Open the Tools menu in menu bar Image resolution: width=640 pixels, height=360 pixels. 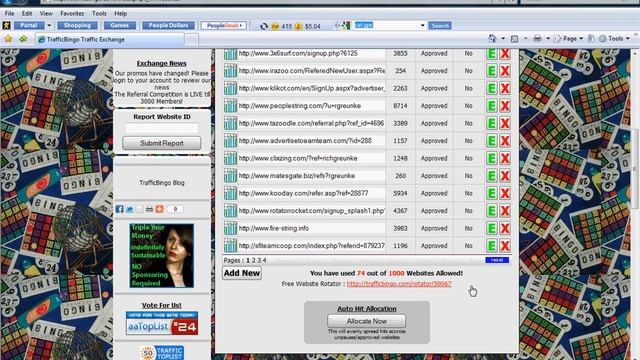click(x=99, y=13)
